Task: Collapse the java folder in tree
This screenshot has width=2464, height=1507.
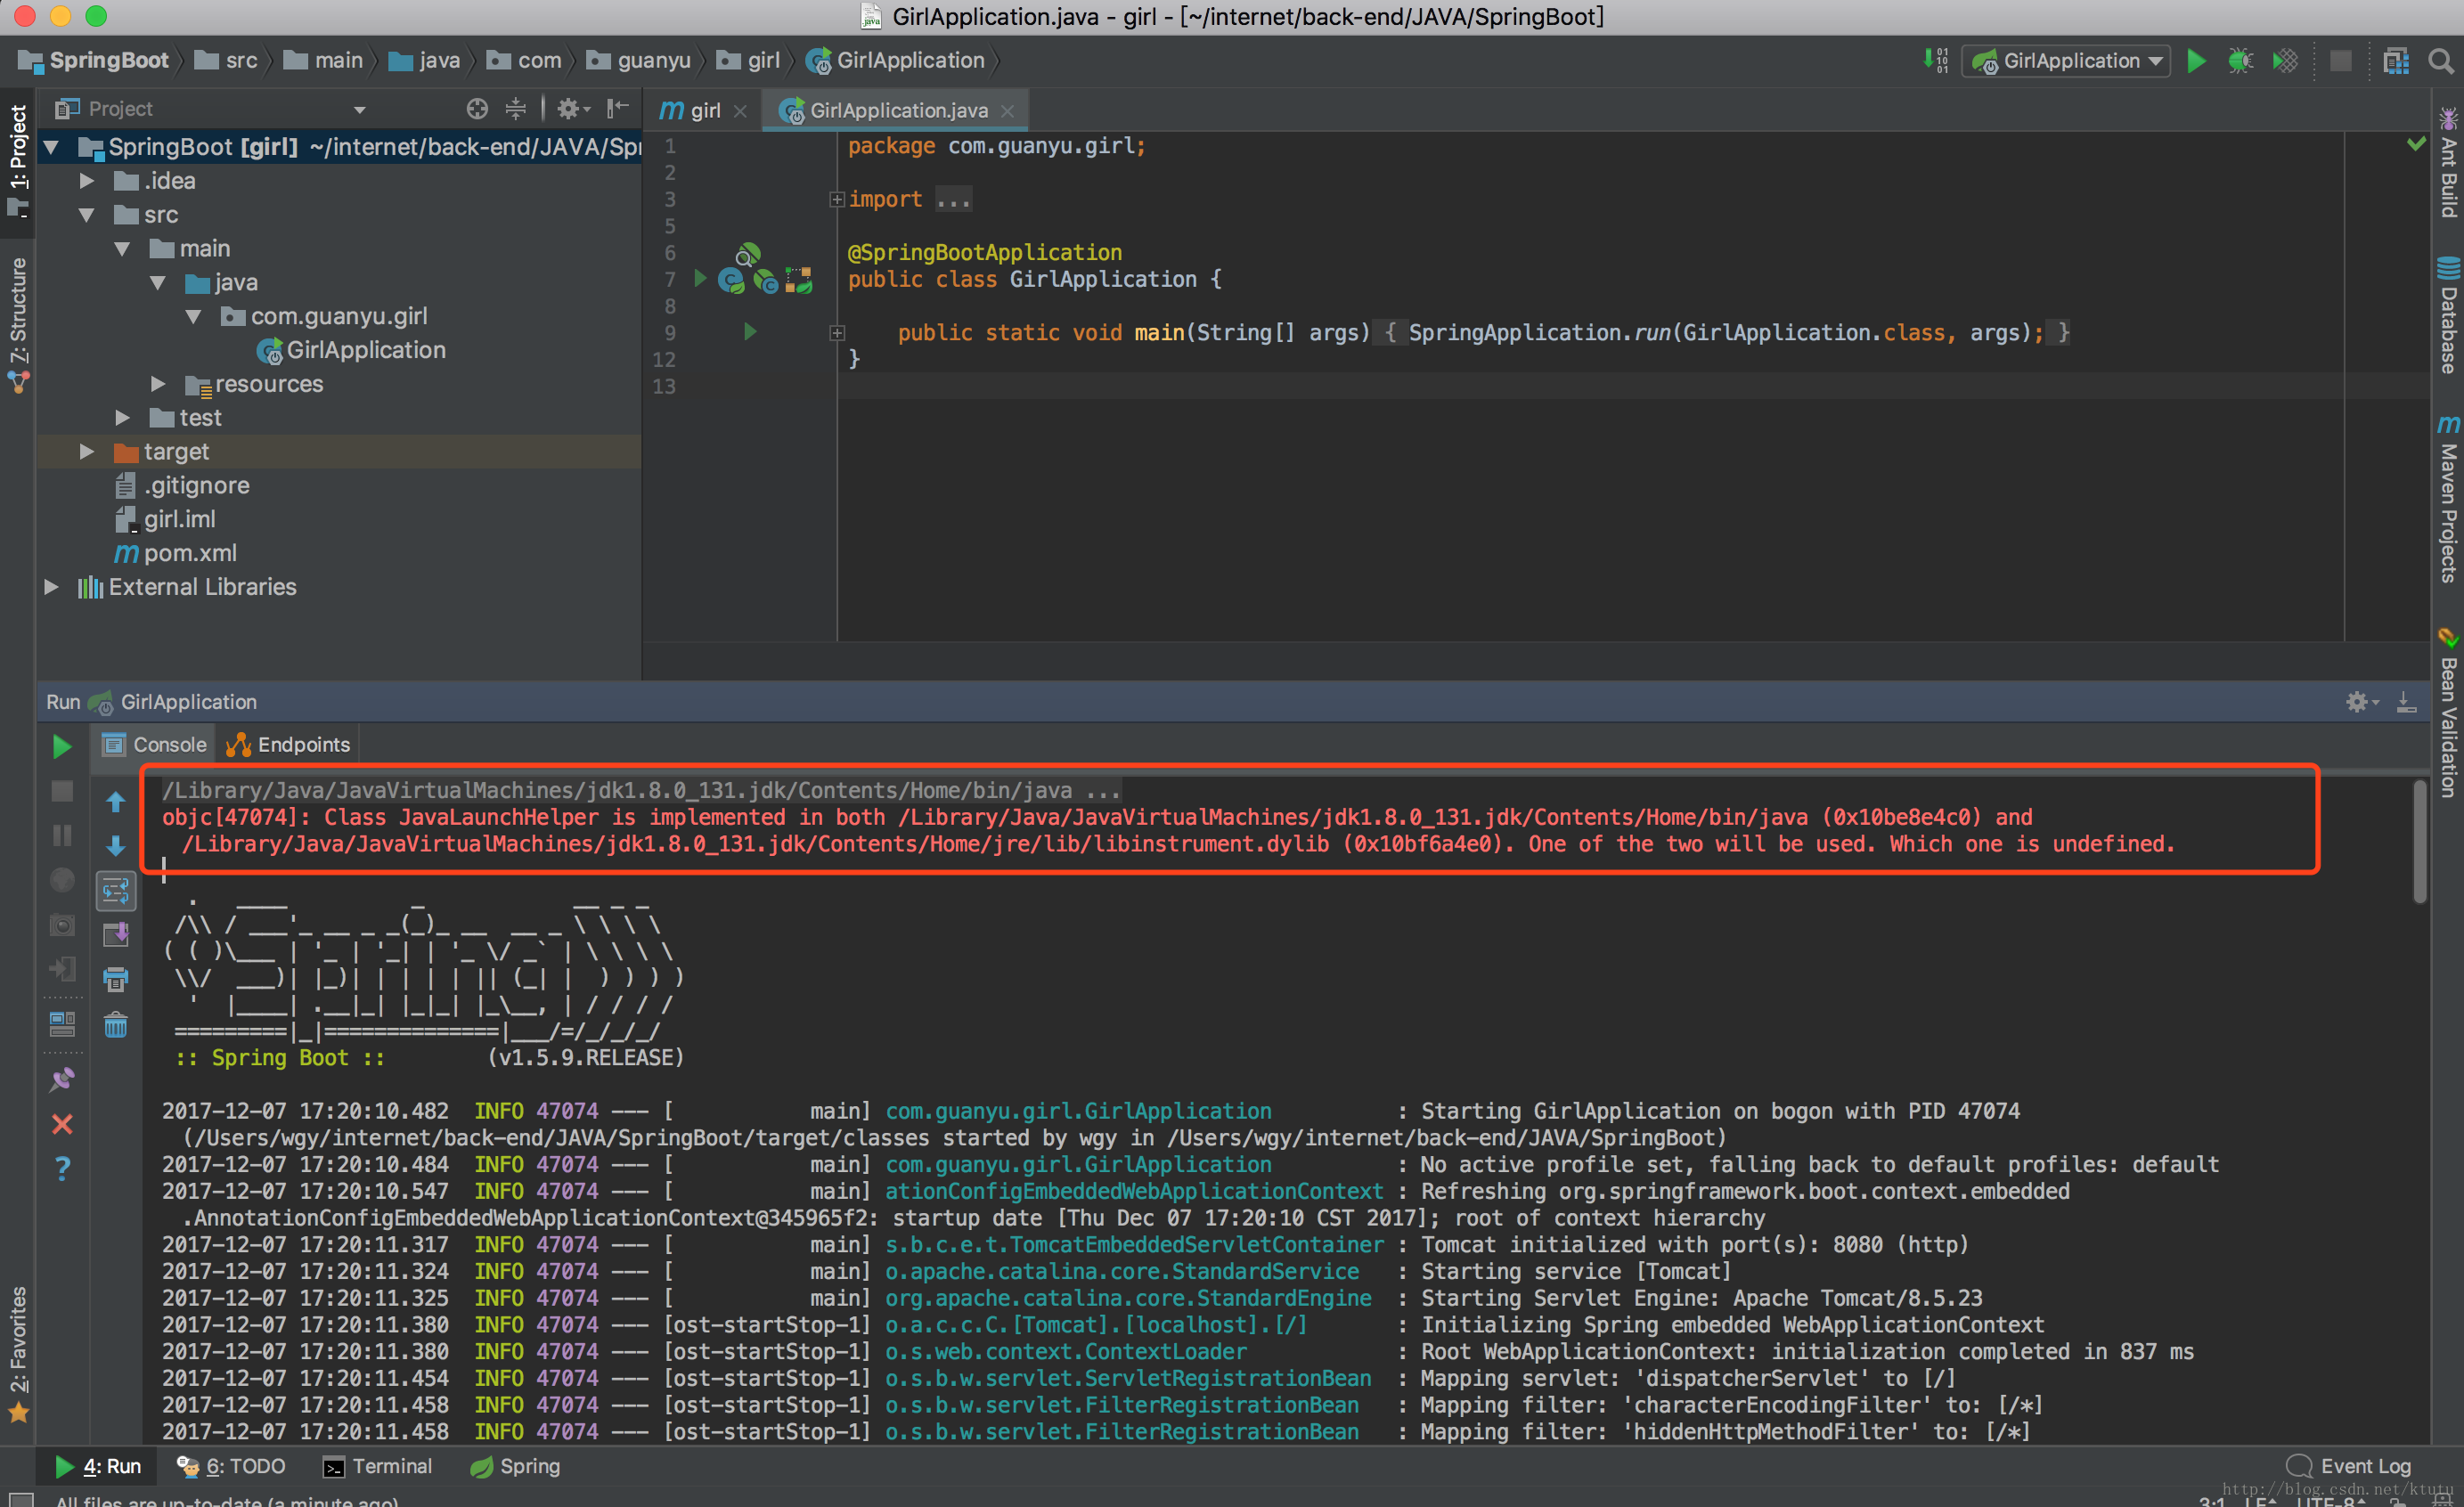Action: [158, 283]
